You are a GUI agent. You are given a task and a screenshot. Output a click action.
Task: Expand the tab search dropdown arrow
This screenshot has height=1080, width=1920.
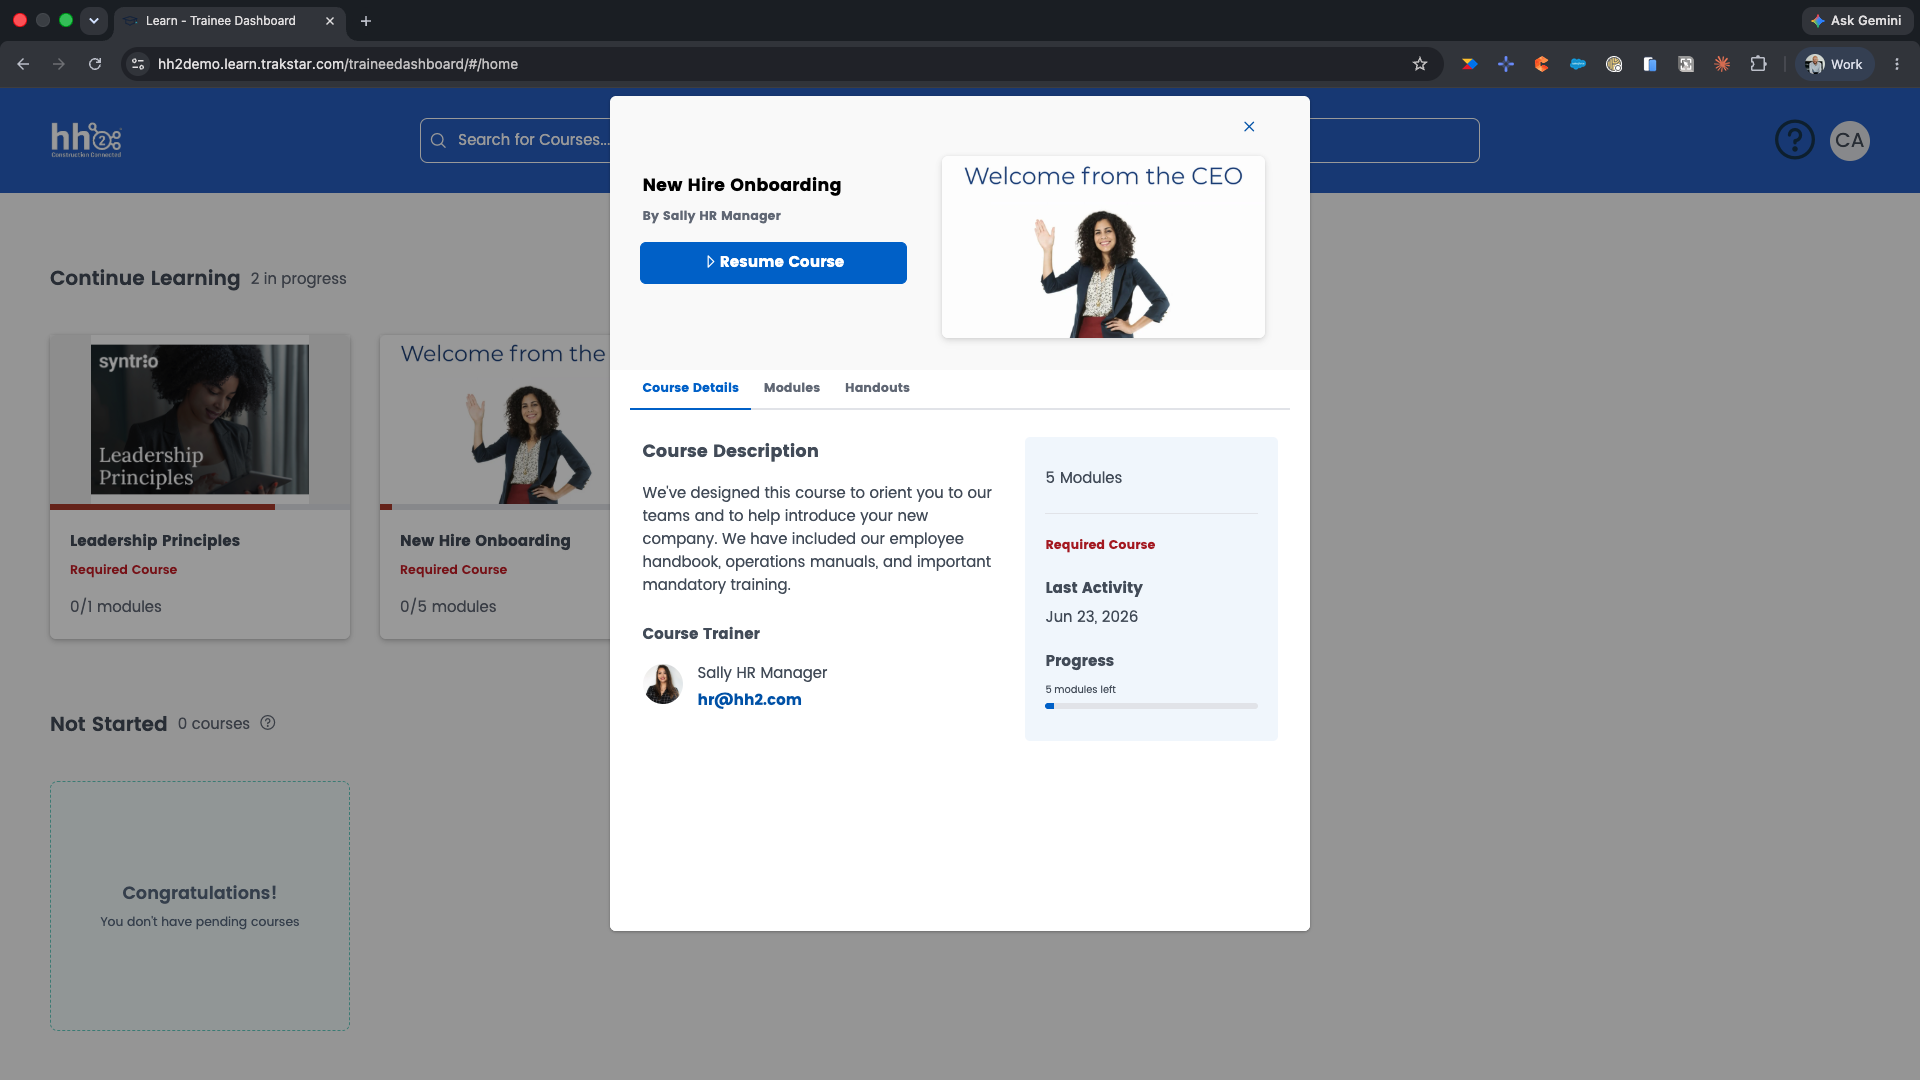(94, 20)
